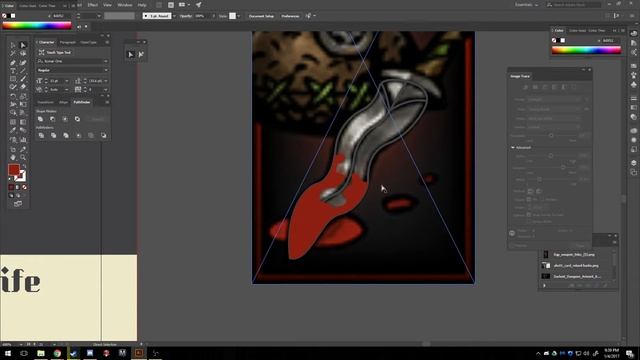Viewport: 640px width, 360px height.
Task: Select the Rectangle tool
Action: (13, 79)
